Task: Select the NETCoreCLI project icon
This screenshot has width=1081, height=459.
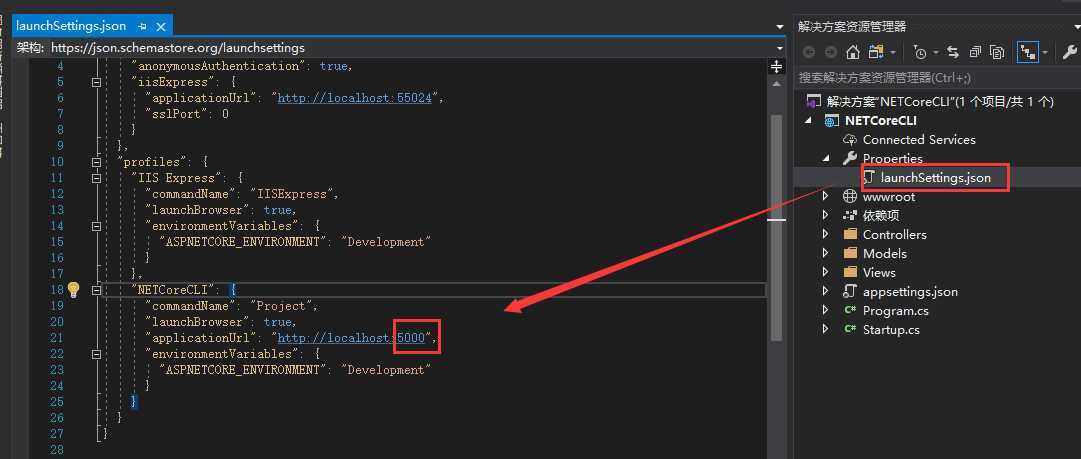Action: point(832,121)
